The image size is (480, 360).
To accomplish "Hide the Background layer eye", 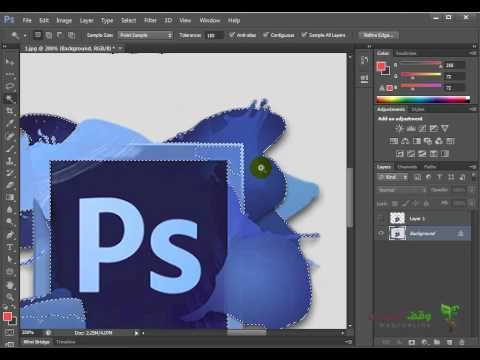I will point(381,234).
